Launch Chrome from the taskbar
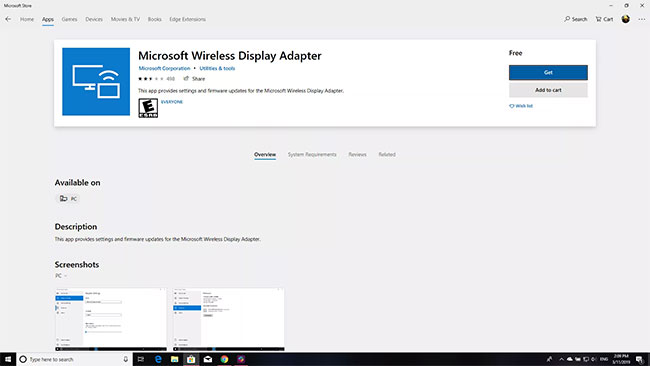This screenshot has width=650, height=366. pos(224,359)
